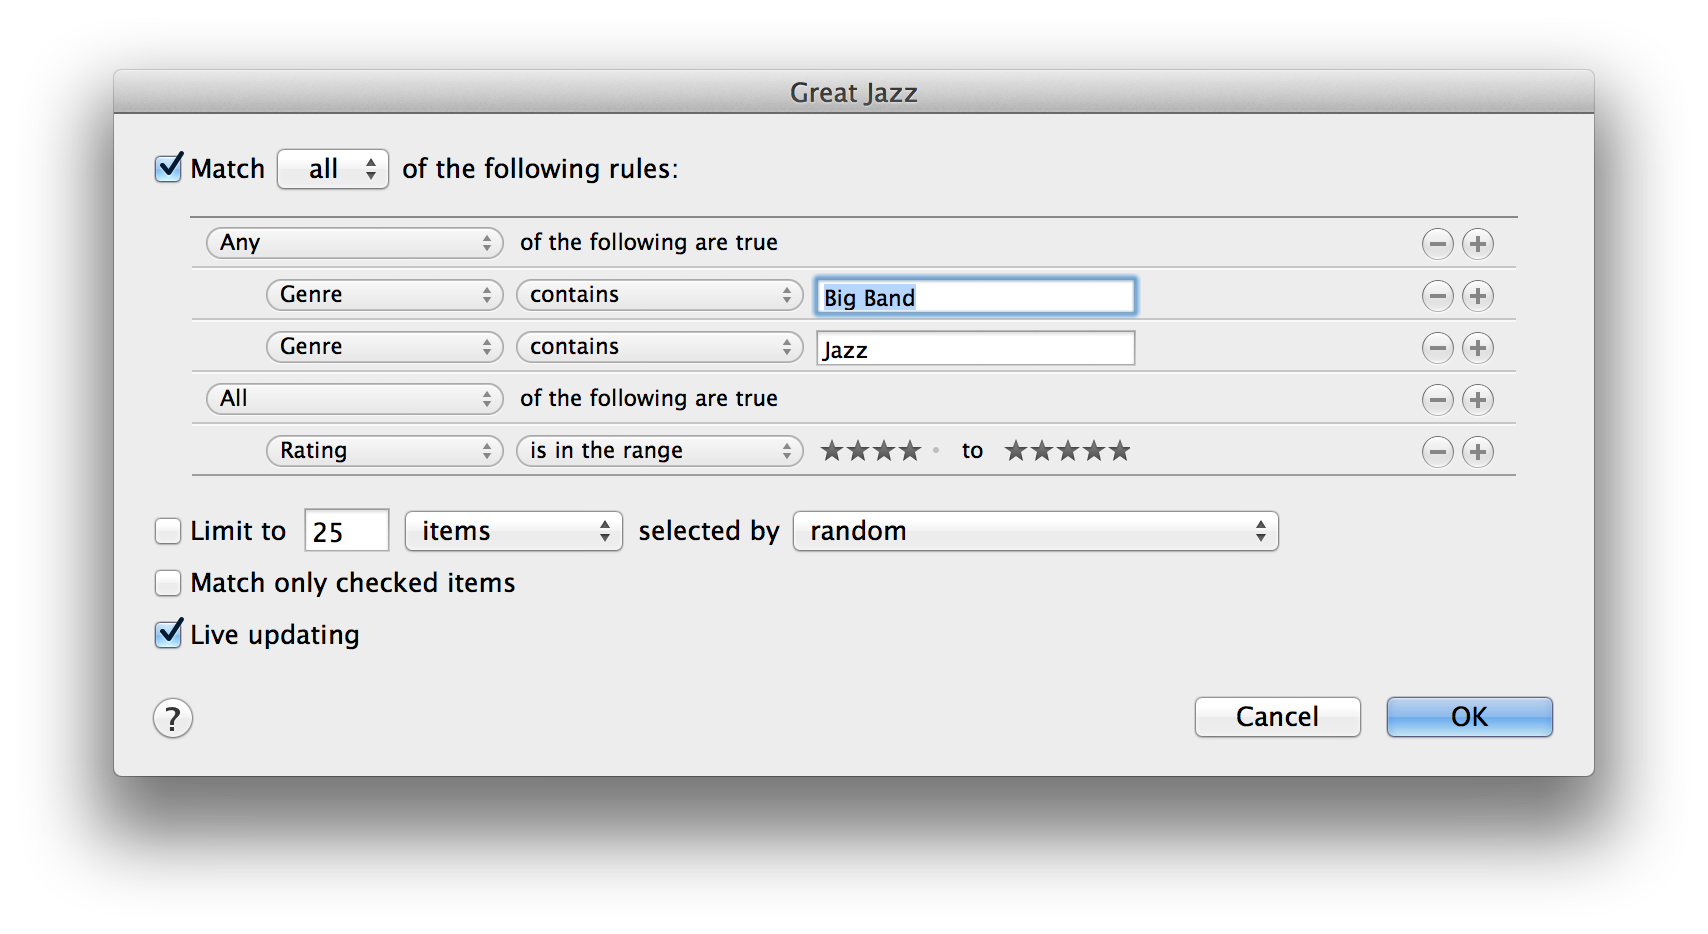Add a rule to the All group
The image size is (1708, 934).
click(1477, 400)
